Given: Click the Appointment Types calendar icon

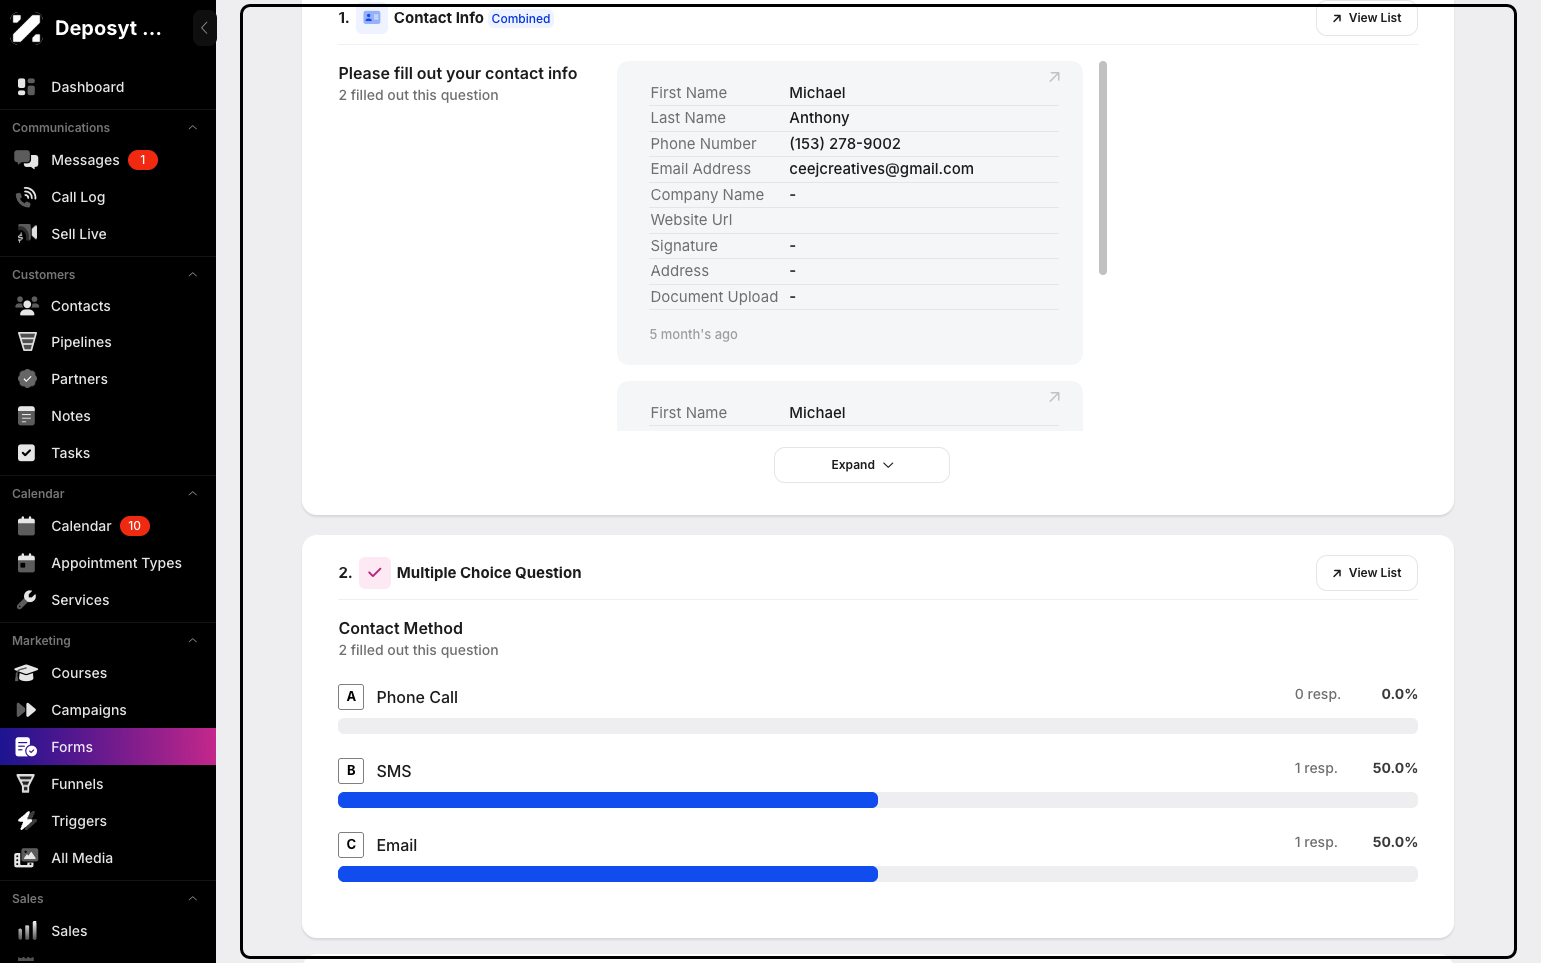Looking at the screenshot, I should 27,563.
